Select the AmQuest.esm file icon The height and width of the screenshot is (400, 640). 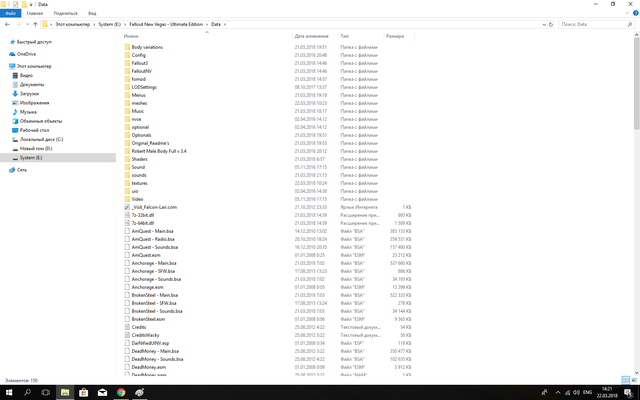coord(127,255)
